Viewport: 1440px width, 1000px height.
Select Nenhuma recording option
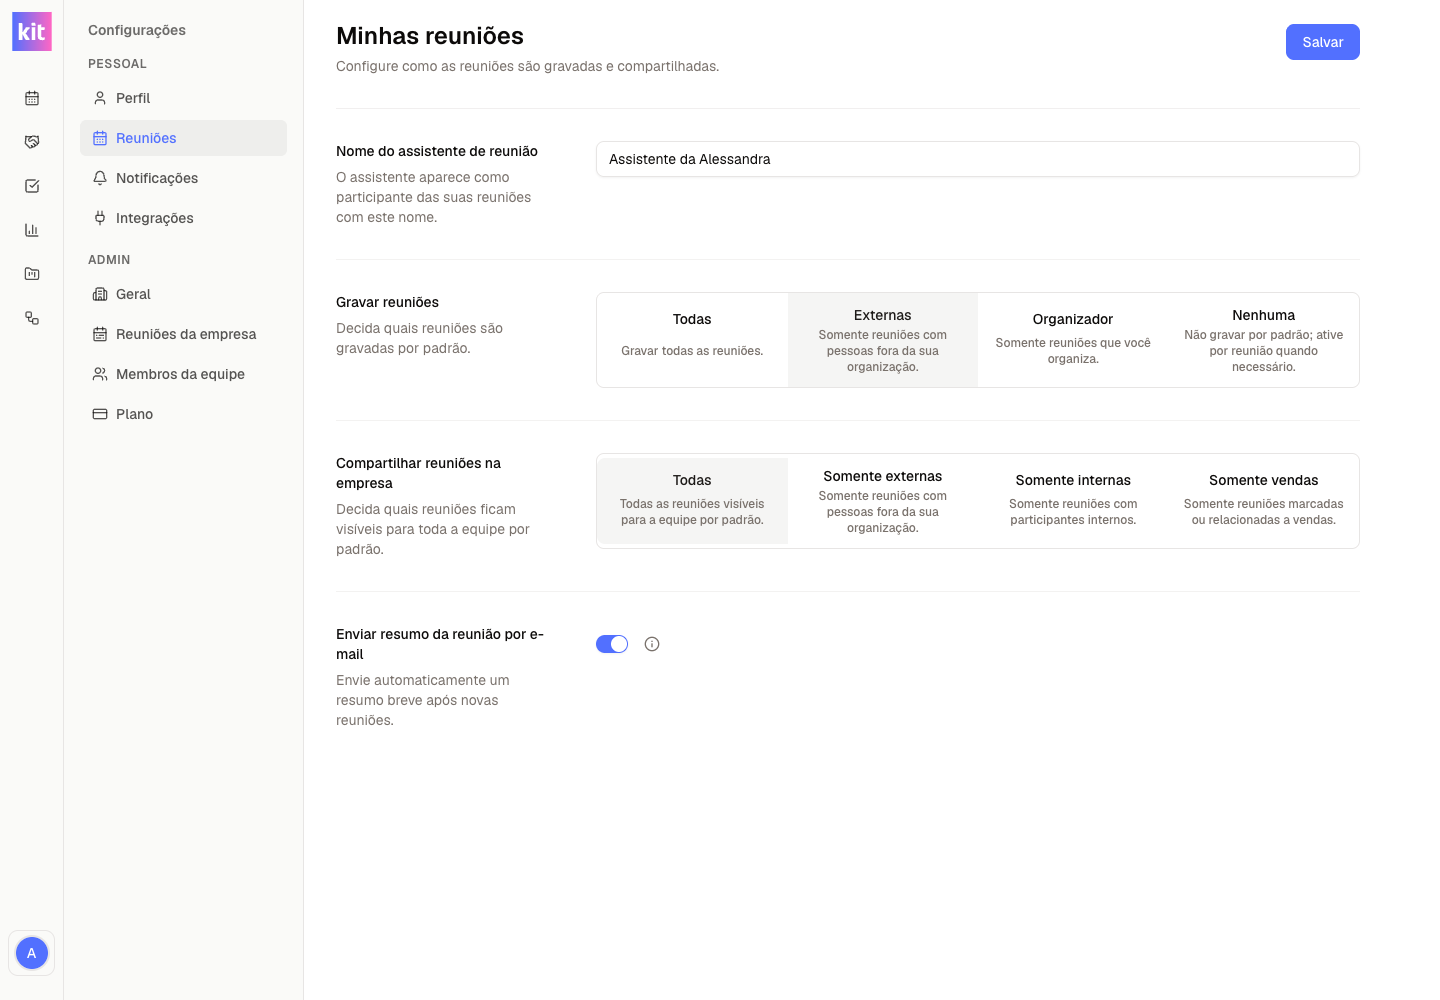coord(1264,340)
